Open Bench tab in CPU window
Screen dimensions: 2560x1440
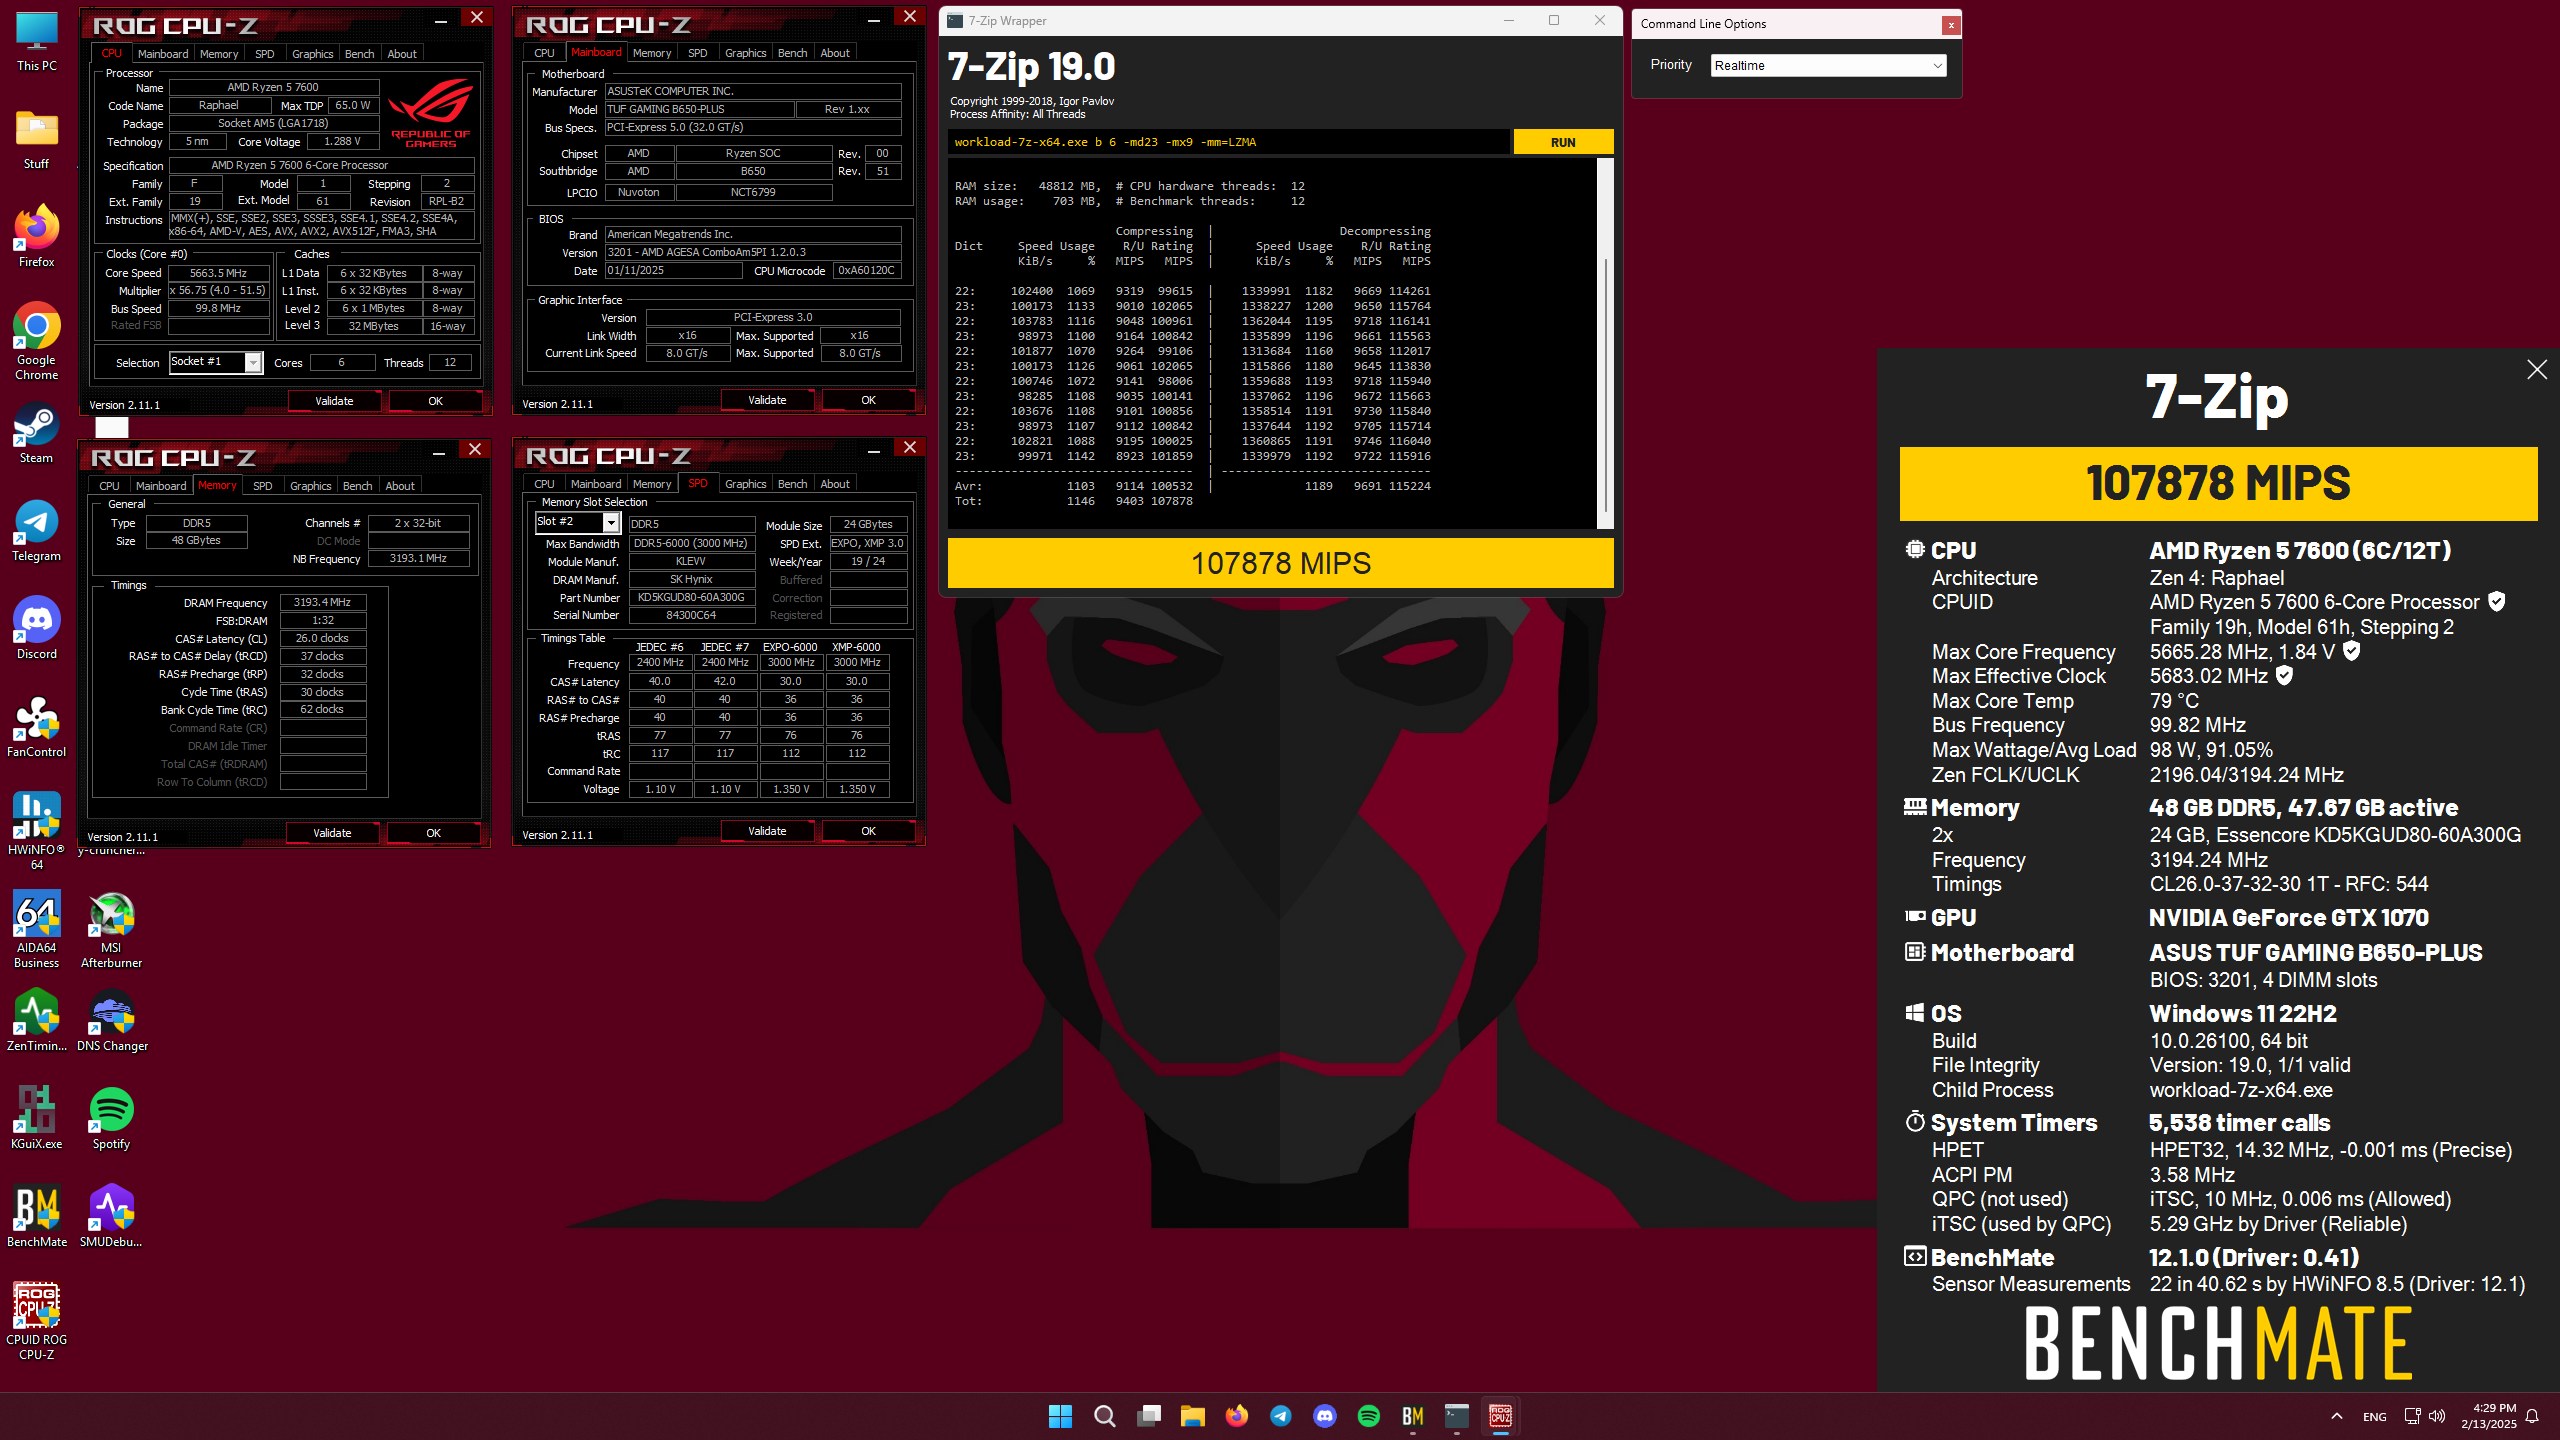(359, 54)
